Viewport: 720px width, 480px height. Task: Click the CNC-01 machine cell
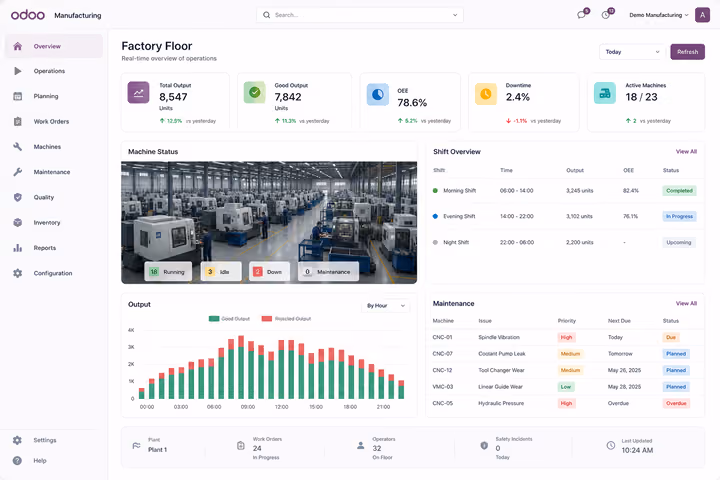[x=442, y=337]
